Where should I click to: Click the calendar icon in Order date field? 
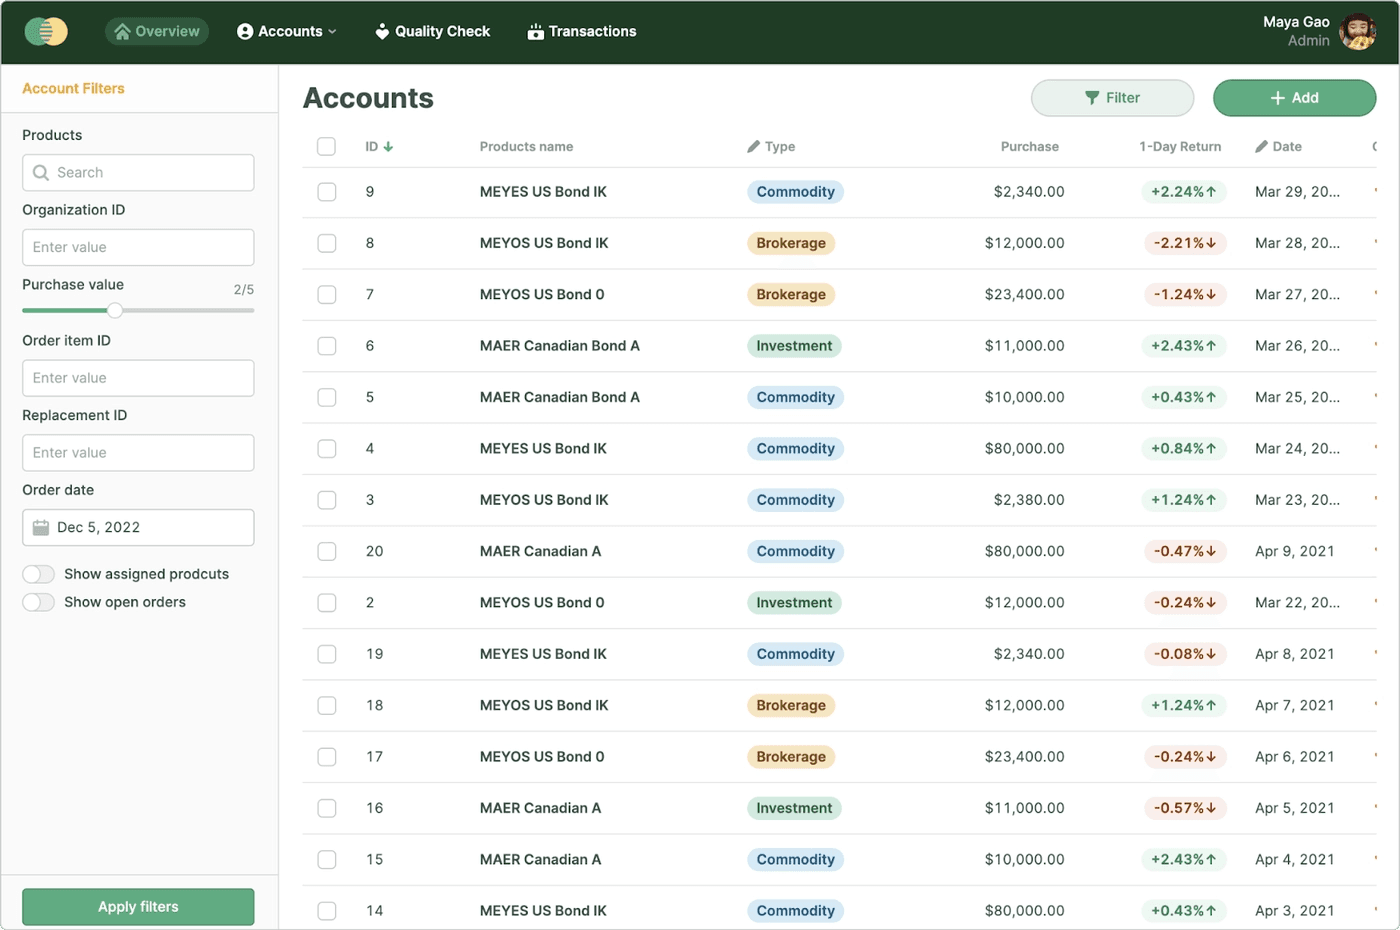(41, 528)
